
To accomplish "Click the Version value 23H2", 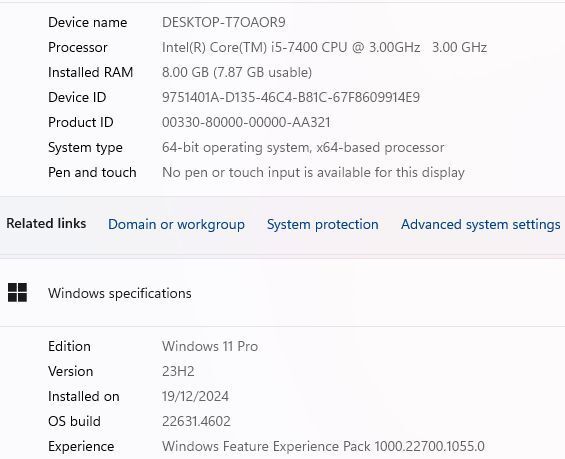I will (178, 371).
